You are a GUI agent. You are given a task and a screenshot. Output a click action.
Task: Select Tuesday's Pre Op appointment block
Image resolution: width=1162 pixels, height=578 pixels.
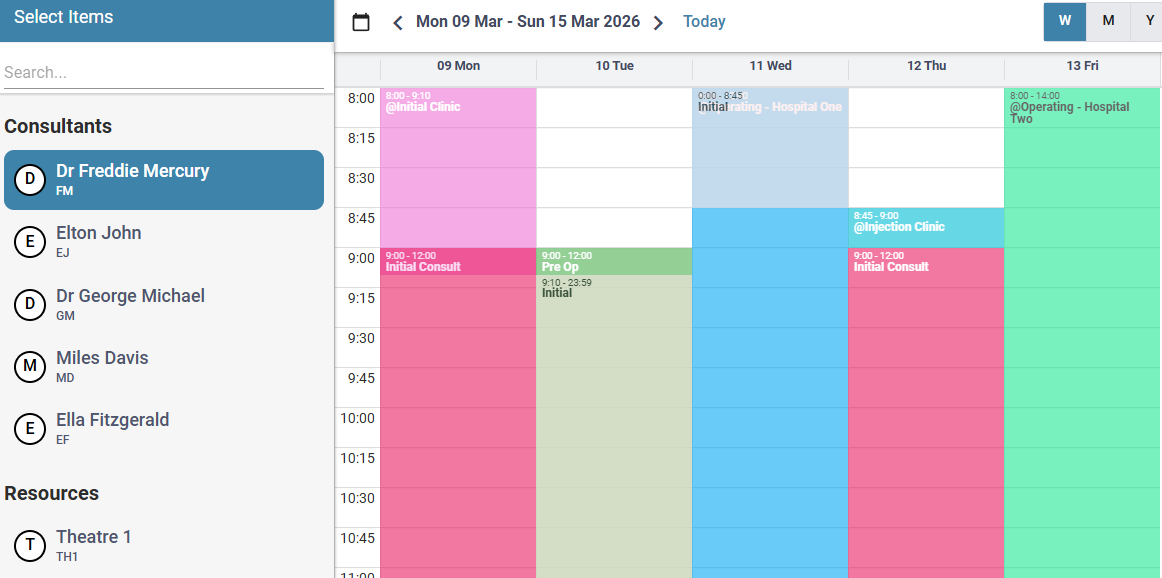click(x=613, y=263)
